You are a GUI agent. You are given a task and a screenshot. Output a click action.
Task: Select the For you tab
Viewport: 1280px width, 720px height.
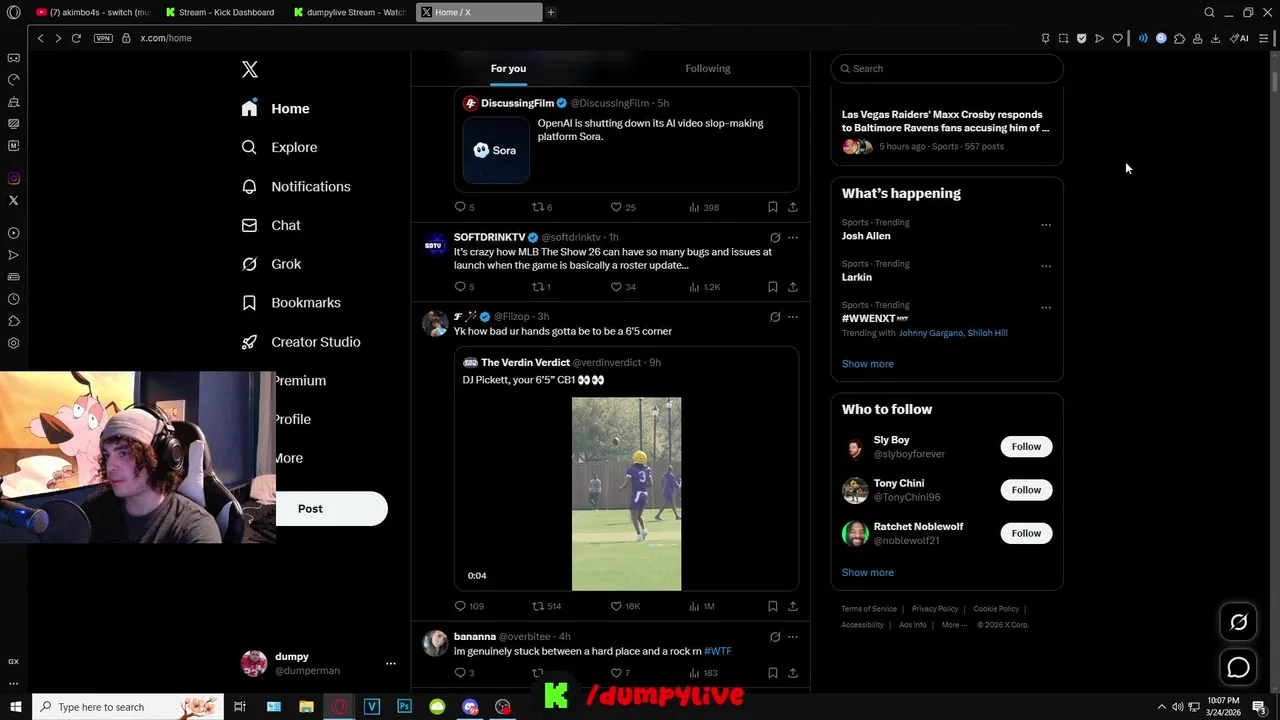point(508,68)
